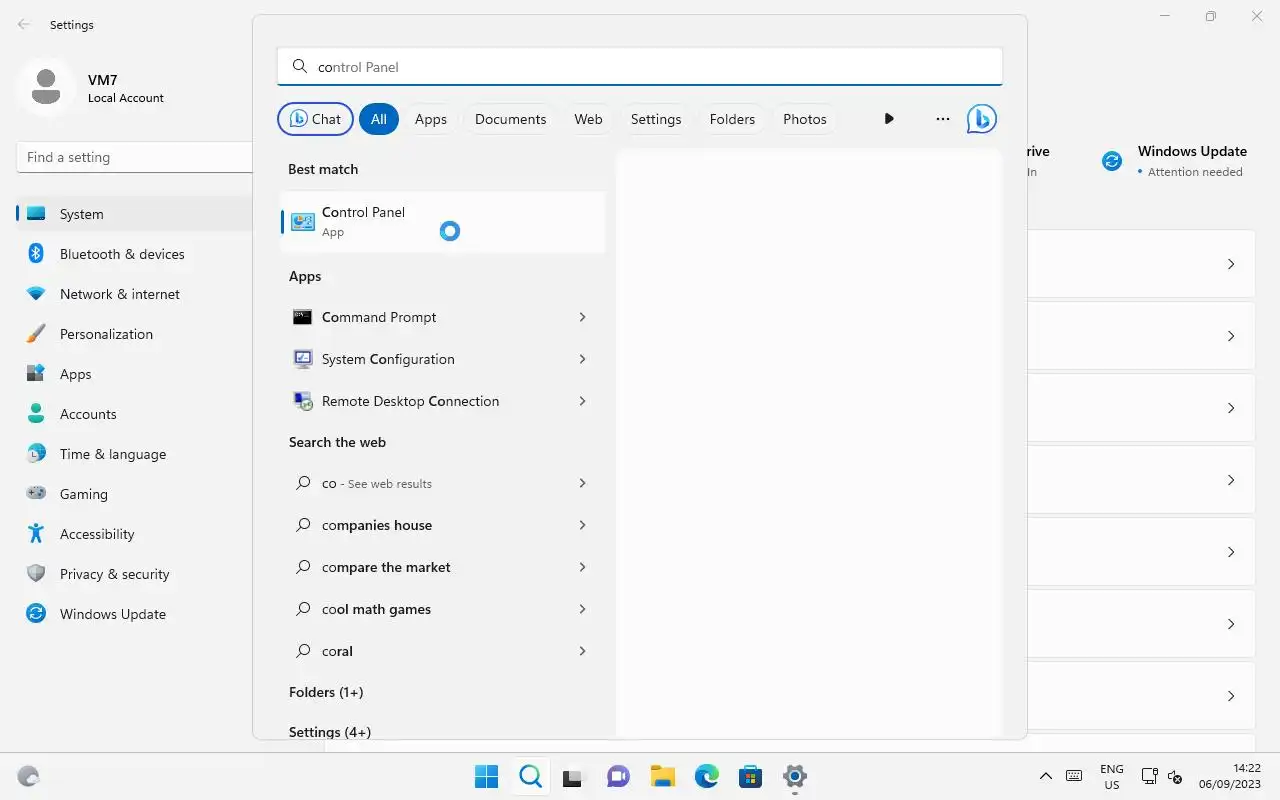Click the 'Find a setting' search field
Screen dimensions: 1280x800
point(134,157)
